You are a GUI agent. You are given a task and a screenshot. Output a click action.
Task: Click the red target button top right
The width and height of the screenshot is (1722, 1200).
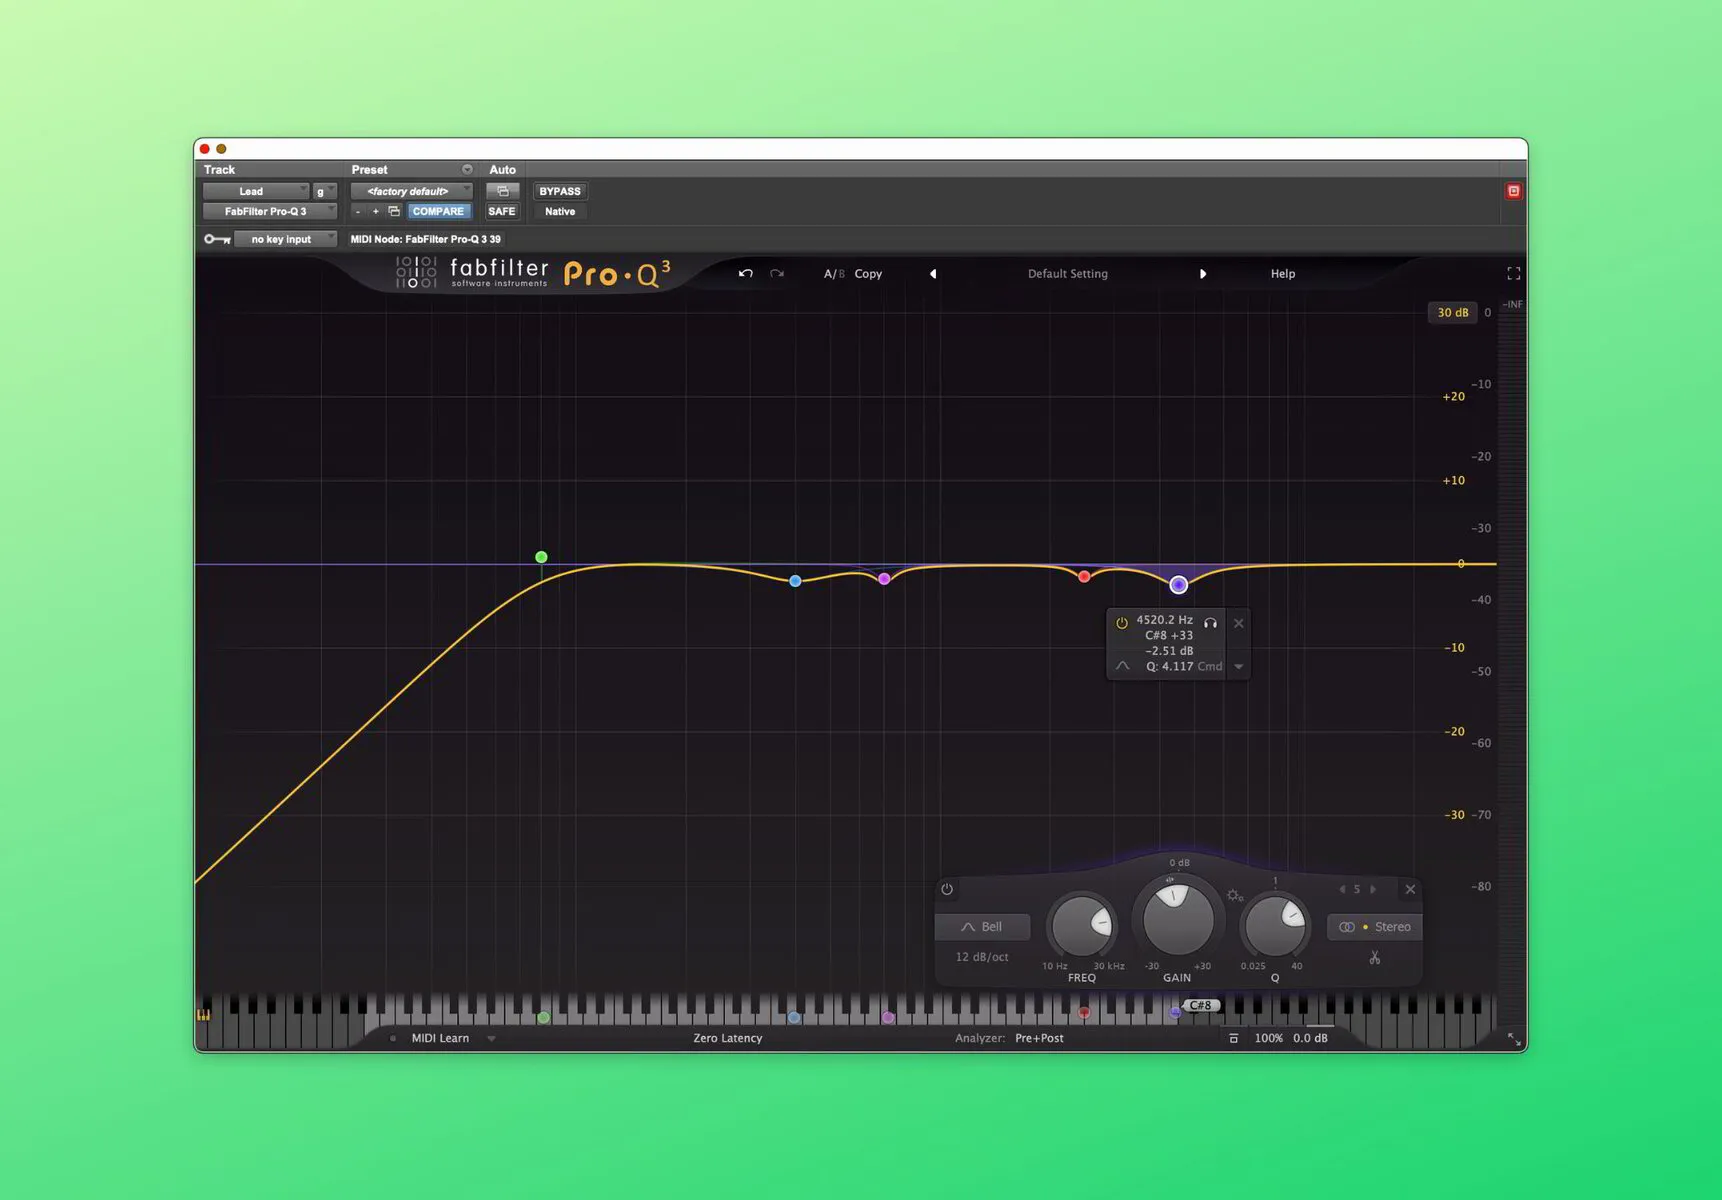[1513, 191]
